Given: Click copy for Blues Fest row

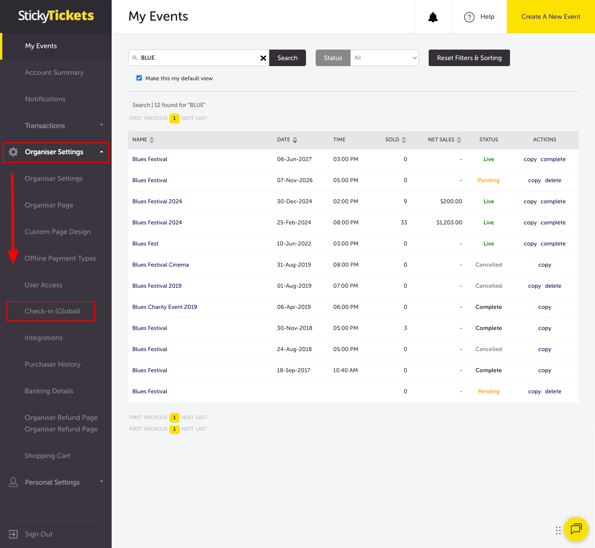Looking at the screenshot, I should coord(530,244).
